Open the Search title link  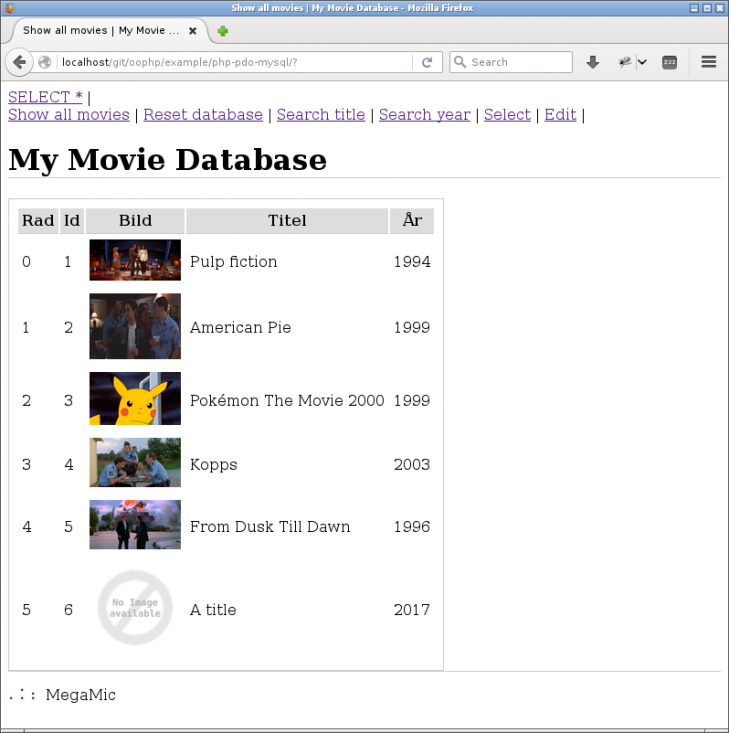click(x=321, y=115)
